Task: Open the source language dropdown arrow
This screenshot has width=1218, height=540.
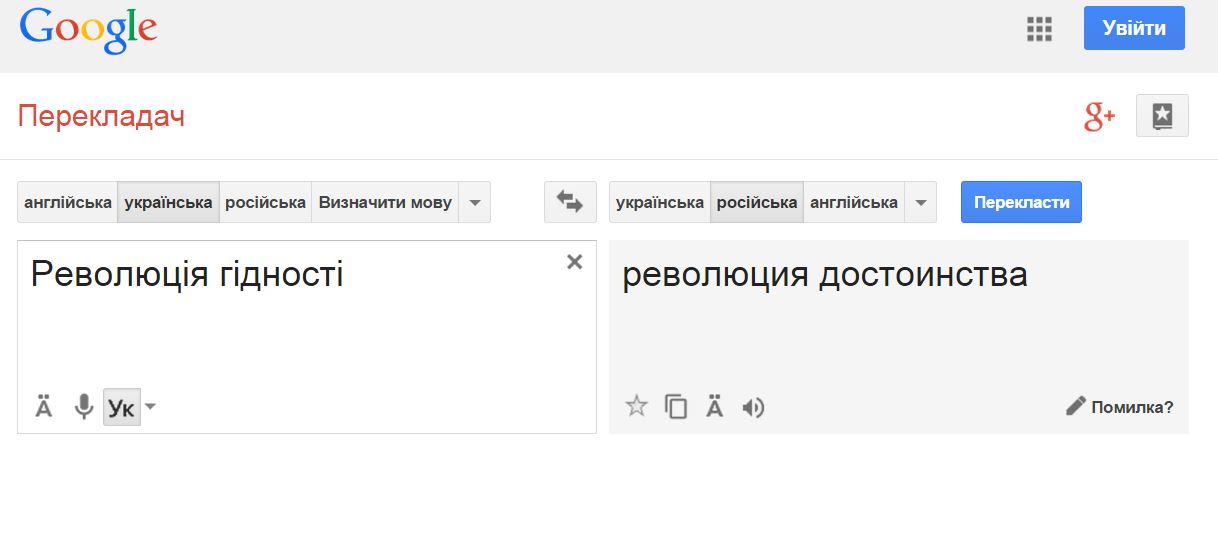Action: (475, 202)
